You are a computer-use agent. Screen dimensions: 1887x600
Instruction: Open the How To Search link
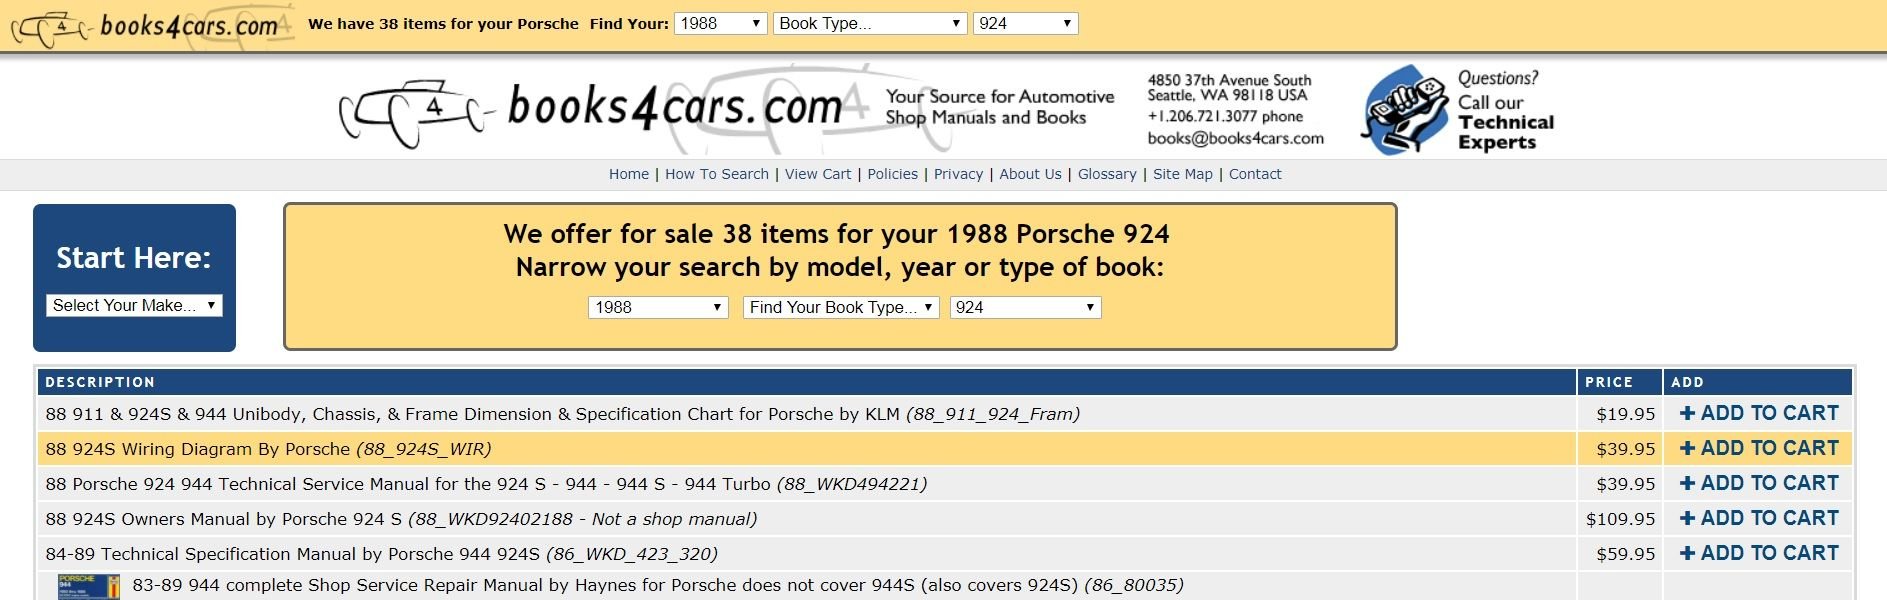[717, 174]
